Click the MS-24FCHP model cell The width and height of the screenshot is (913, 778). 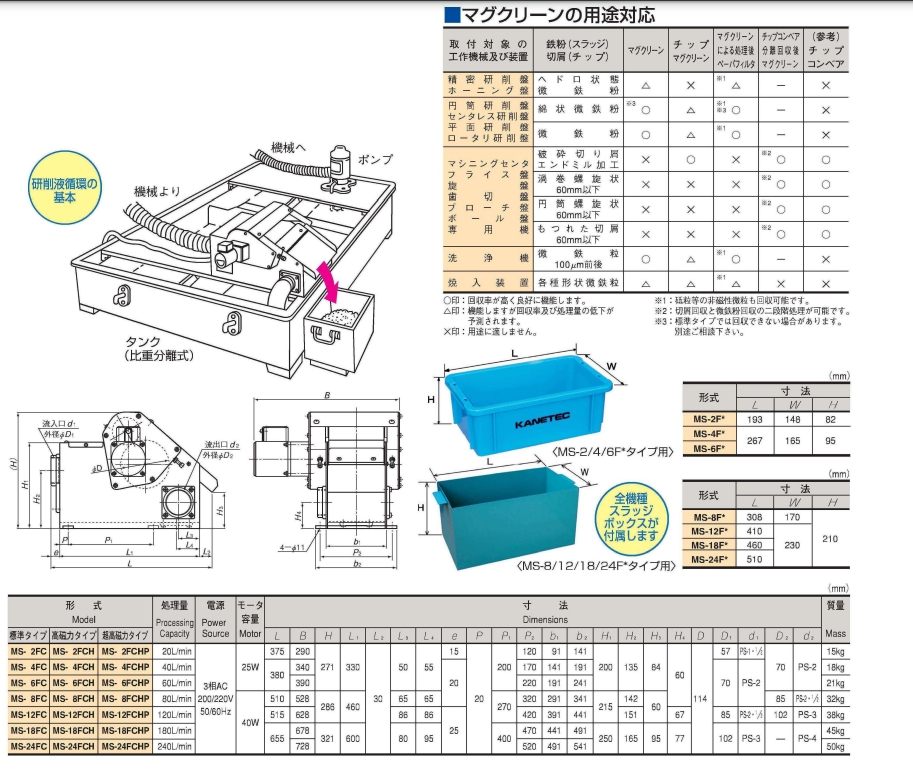point(125,746)
